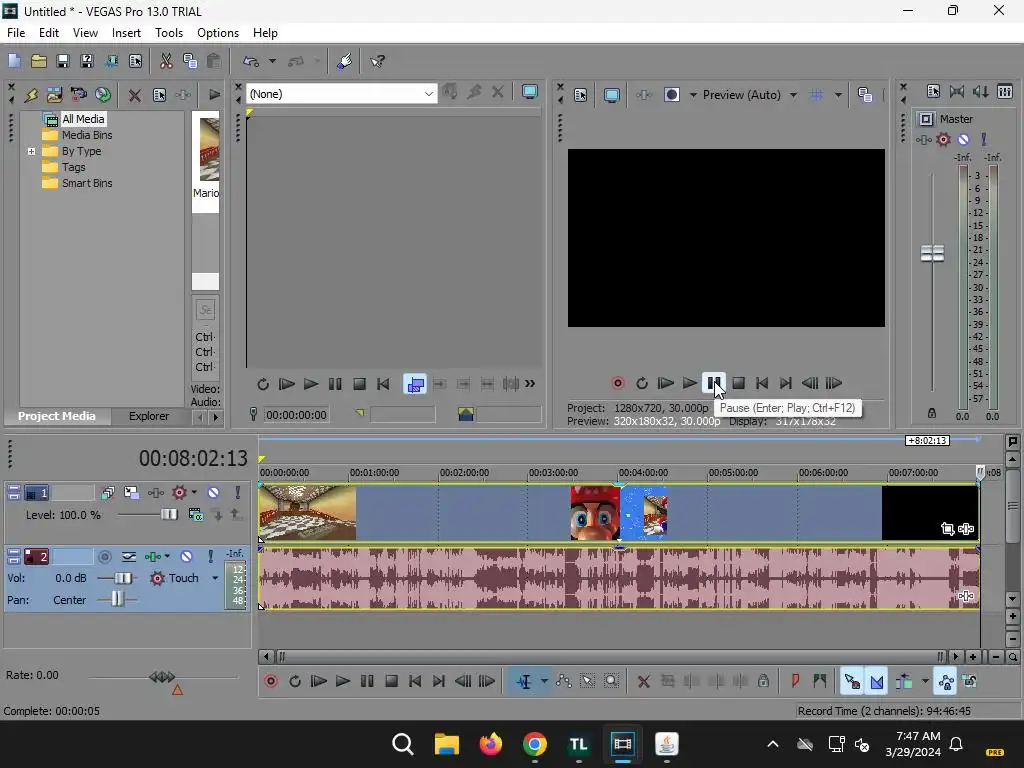The width and height of the screenshot is (1024, 768).
Task: Open the Insert menu
Action: pyautogui.click(x=126, y=33)
